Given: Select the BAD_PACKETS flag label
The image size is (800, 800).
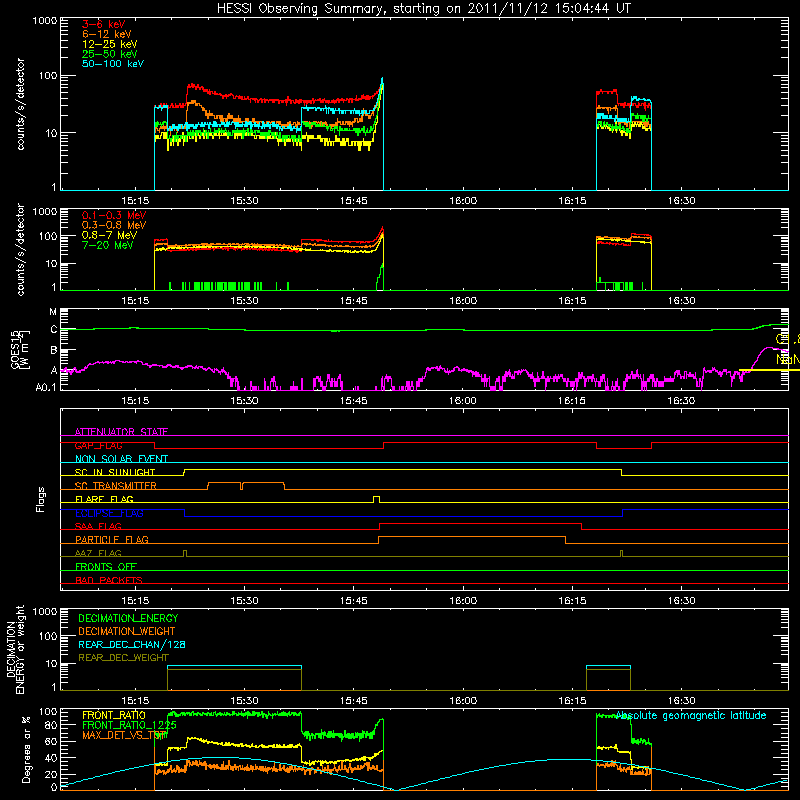Looking at the screenshot, I should pyautogui.click(x=109, y=580).
